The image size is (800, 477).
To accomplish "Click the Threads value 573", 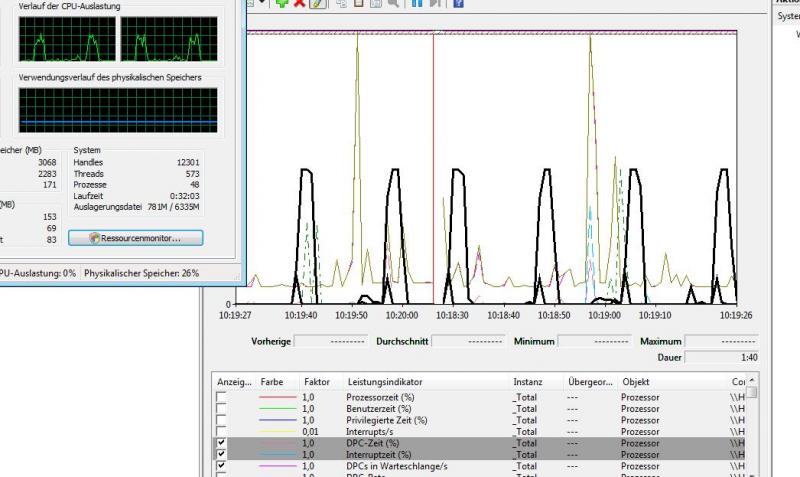I will point(192,173).
